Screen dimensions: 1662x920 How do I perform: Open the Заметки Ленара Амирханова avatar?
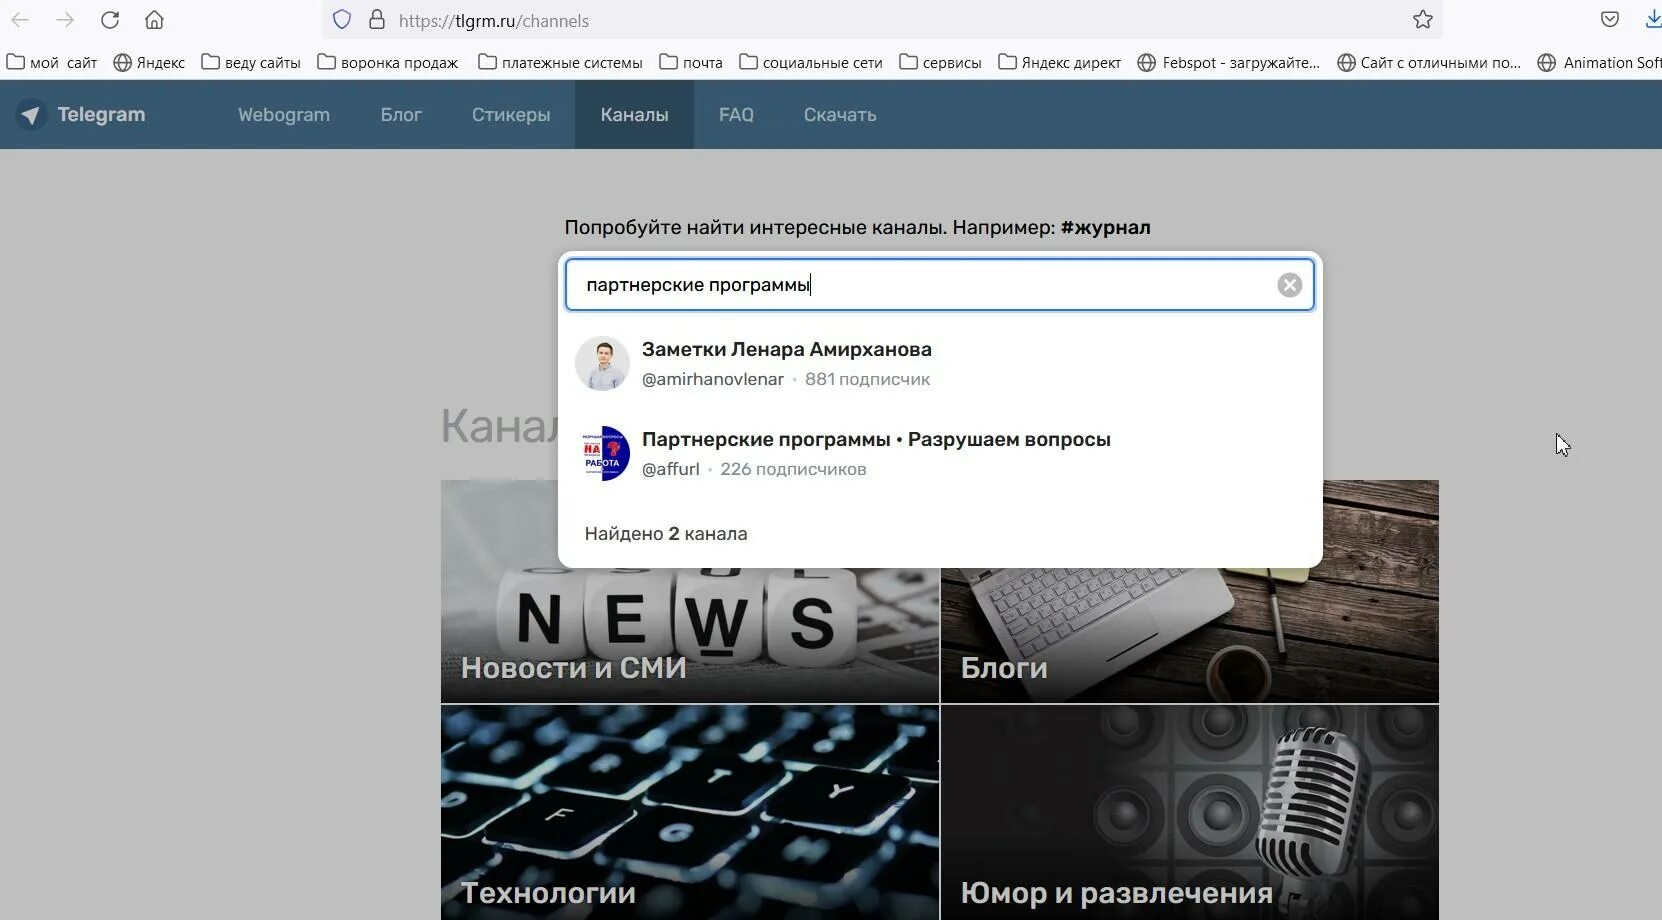602,364
